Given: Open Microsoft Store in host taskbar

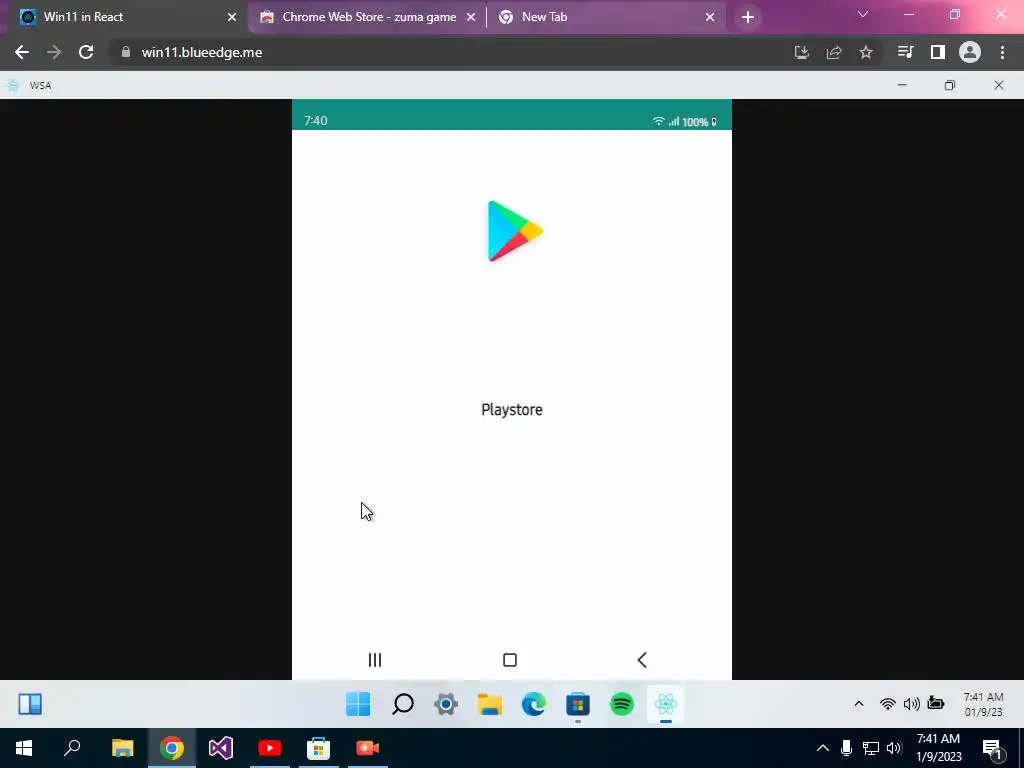Looking at the screenshot, I should (319, 748).
